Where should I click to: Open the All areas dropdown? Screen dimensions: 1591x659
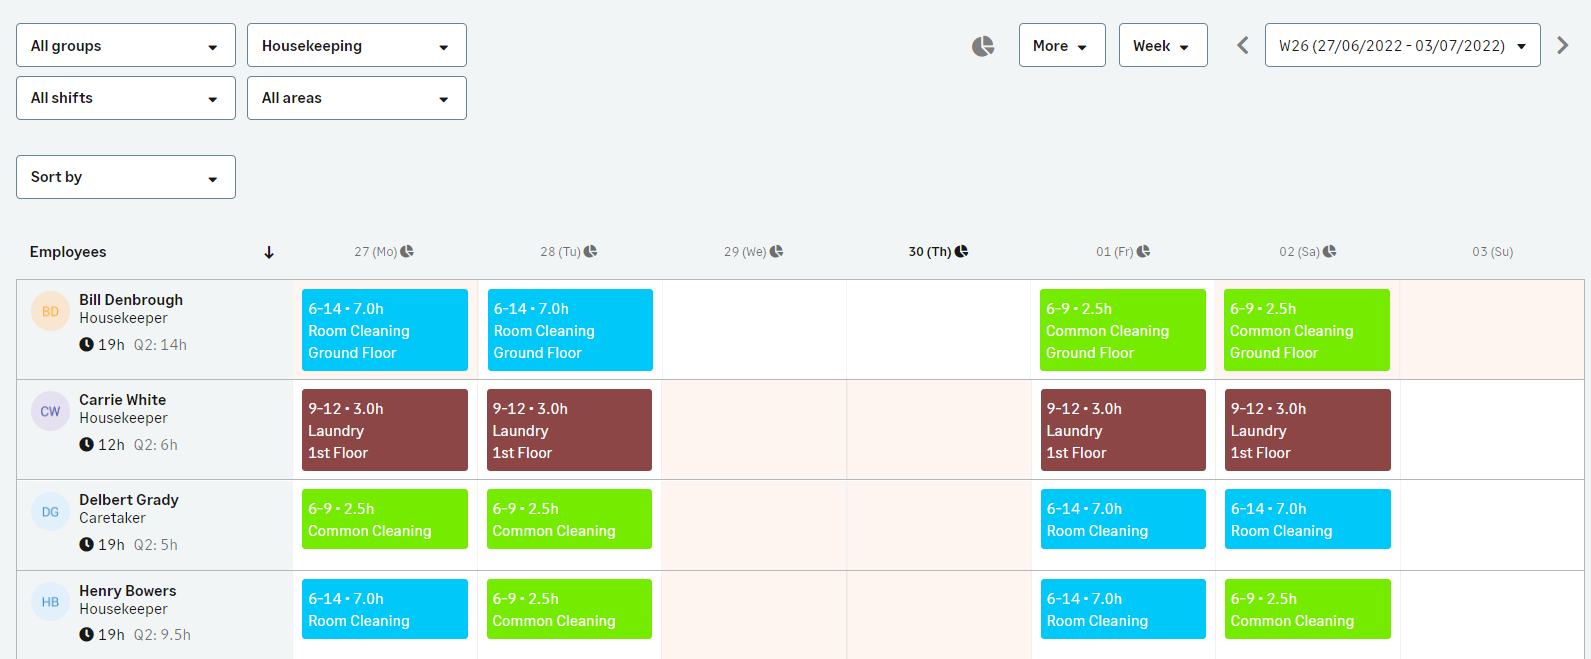tap(357, 98)
